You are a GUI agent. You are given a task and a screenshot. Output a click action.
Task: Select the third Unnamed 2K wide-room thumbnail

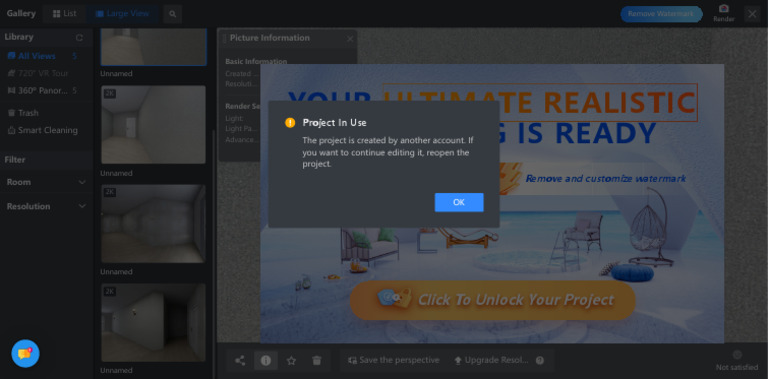point(153,224)
